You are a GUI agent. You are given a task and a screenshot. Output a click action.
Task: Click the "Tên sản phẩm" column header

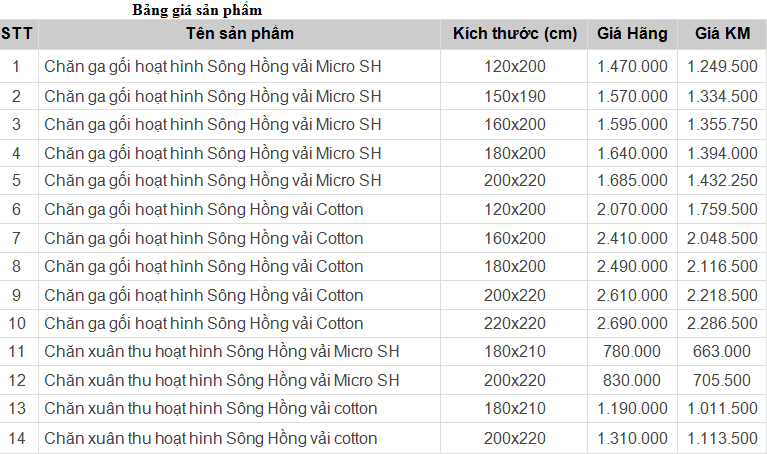pos(240,34)
